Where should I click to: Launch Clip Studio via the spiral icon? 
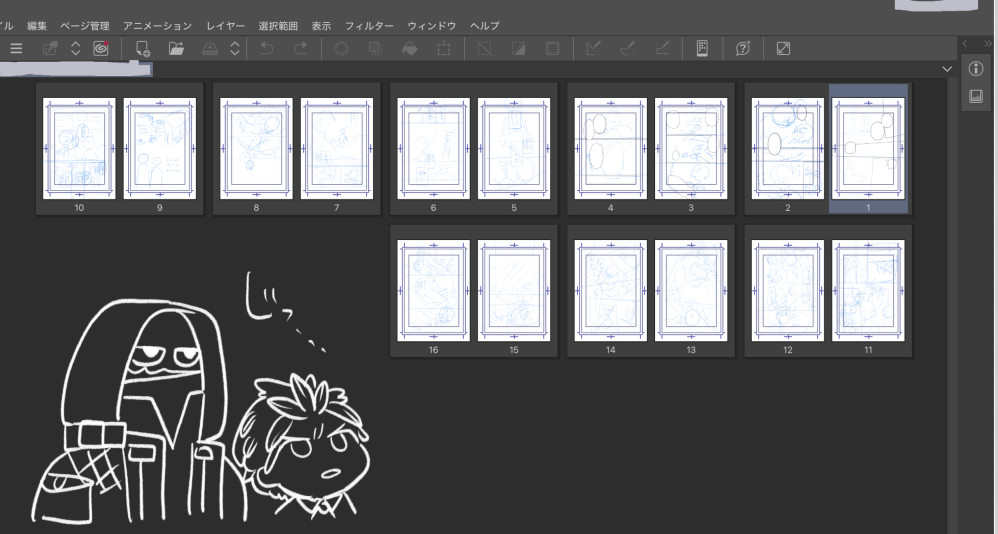pos(100,48)
